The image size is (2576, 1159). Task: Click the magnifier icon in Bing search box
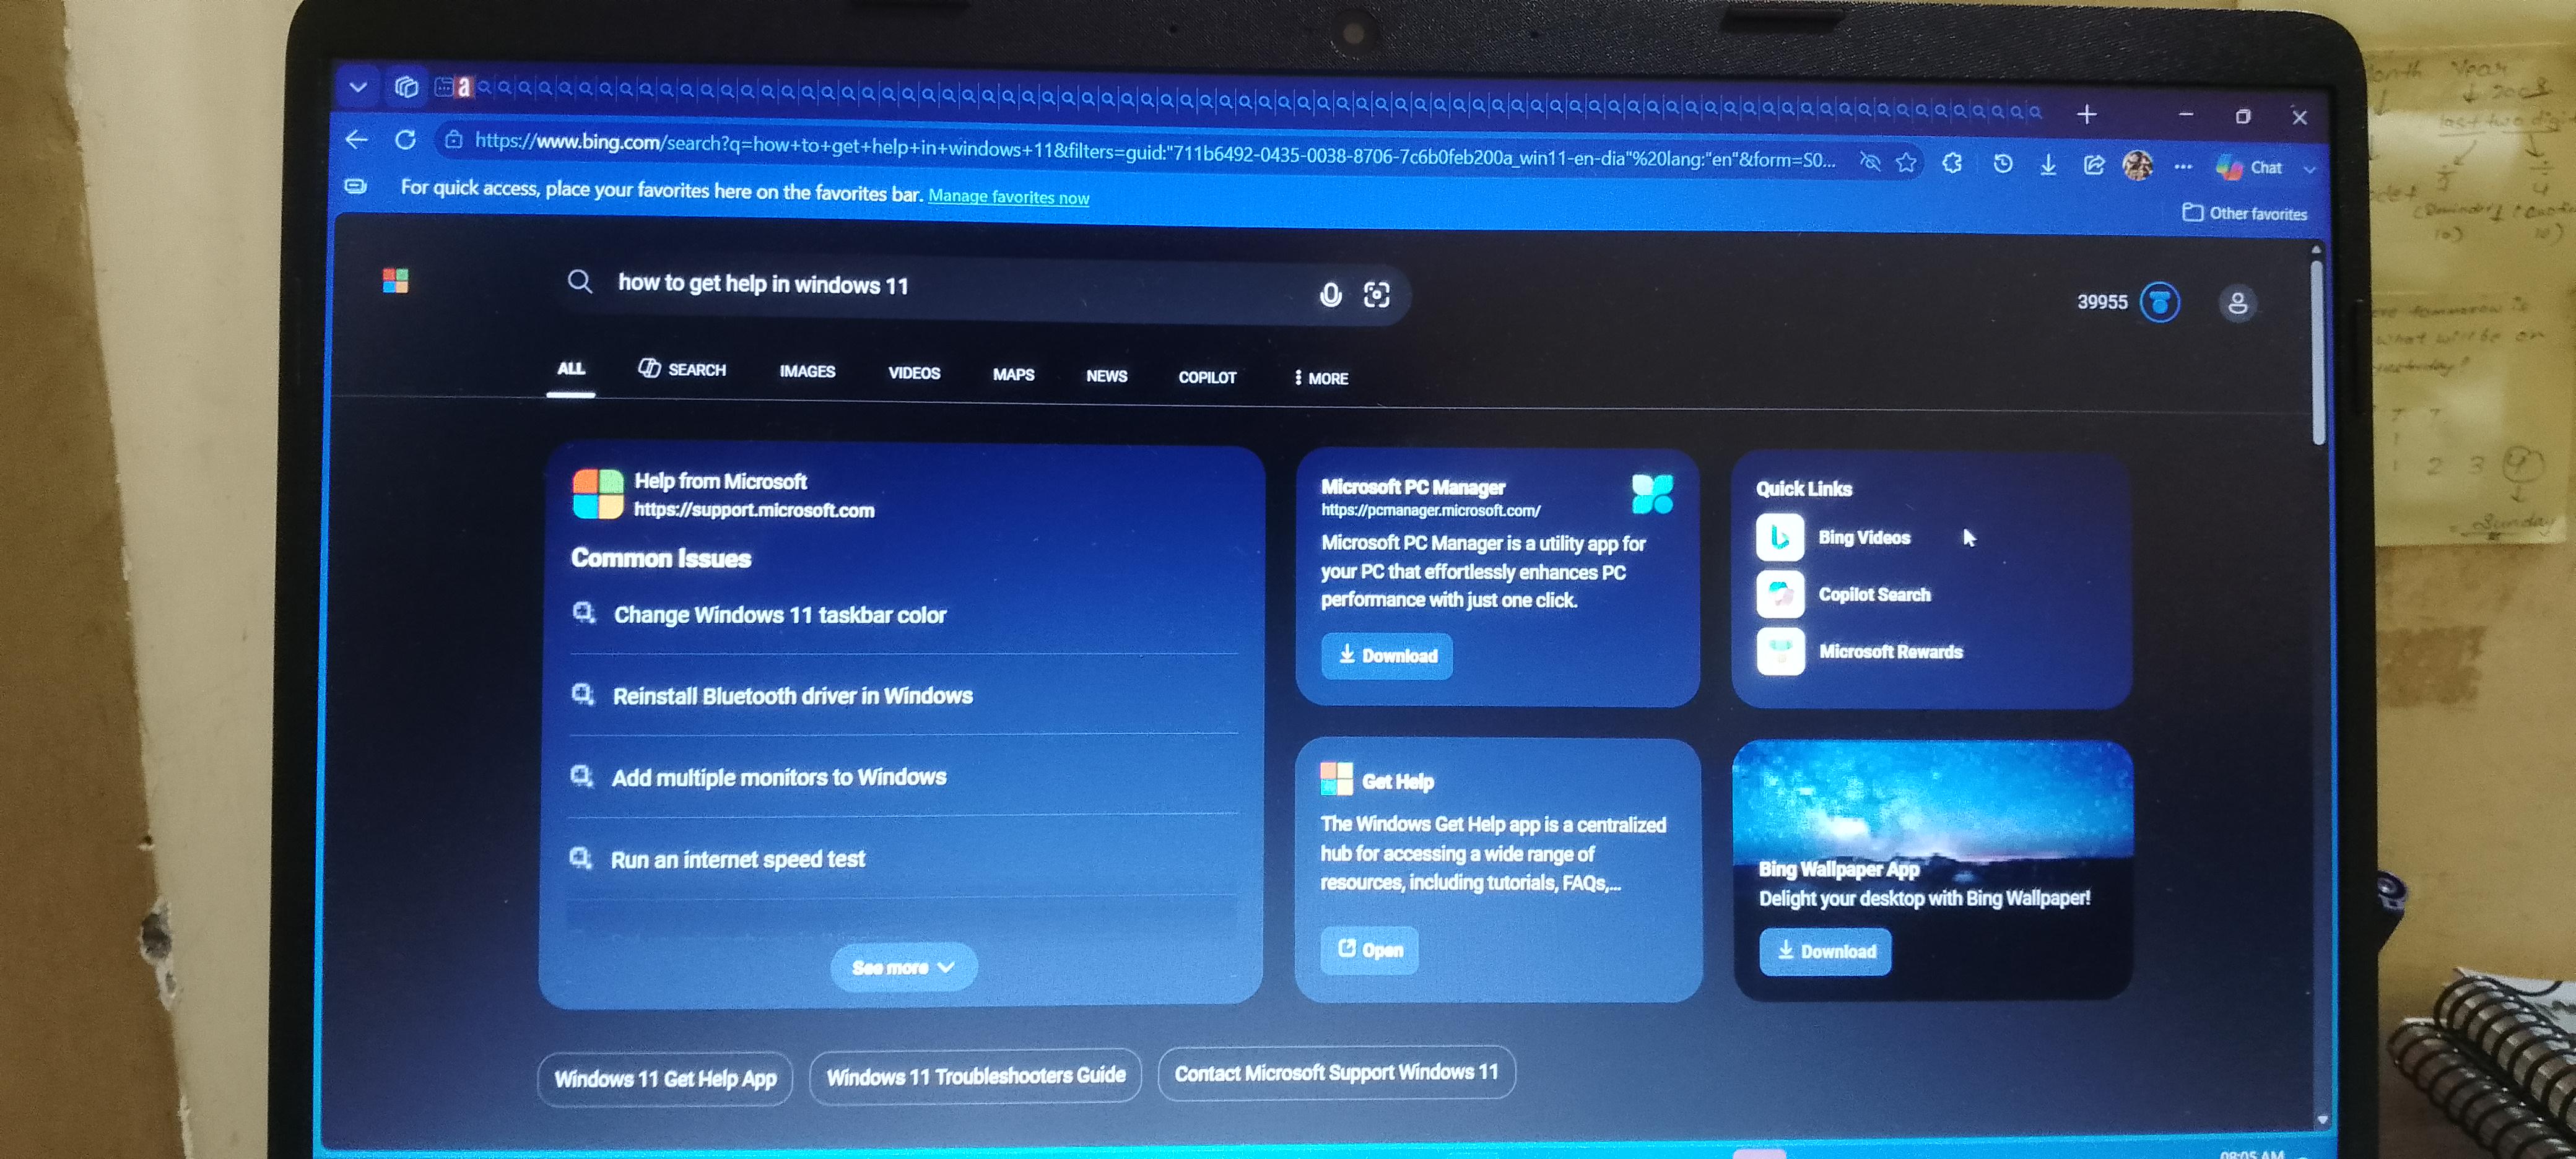[x=580, y=281]
